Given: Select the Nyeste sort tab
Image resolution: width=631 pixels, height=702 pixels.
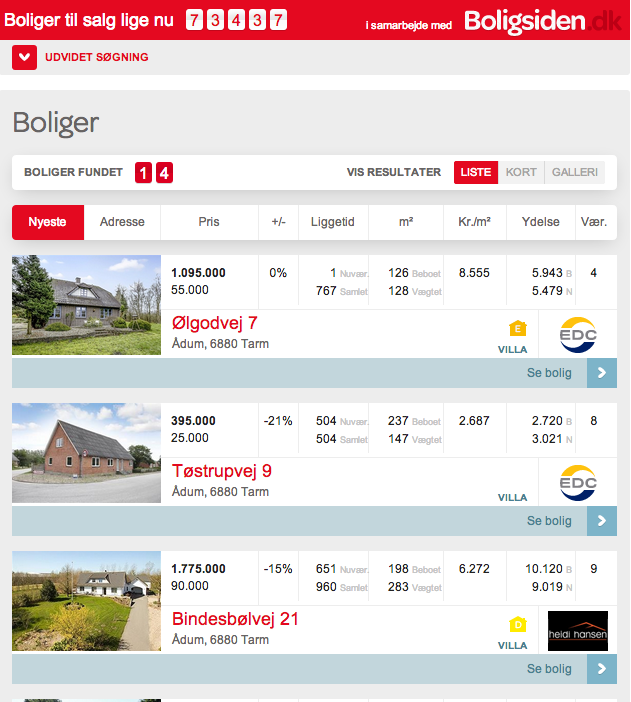Looking at the screenshot, I should pyautogui.click(x=47, y=222).
